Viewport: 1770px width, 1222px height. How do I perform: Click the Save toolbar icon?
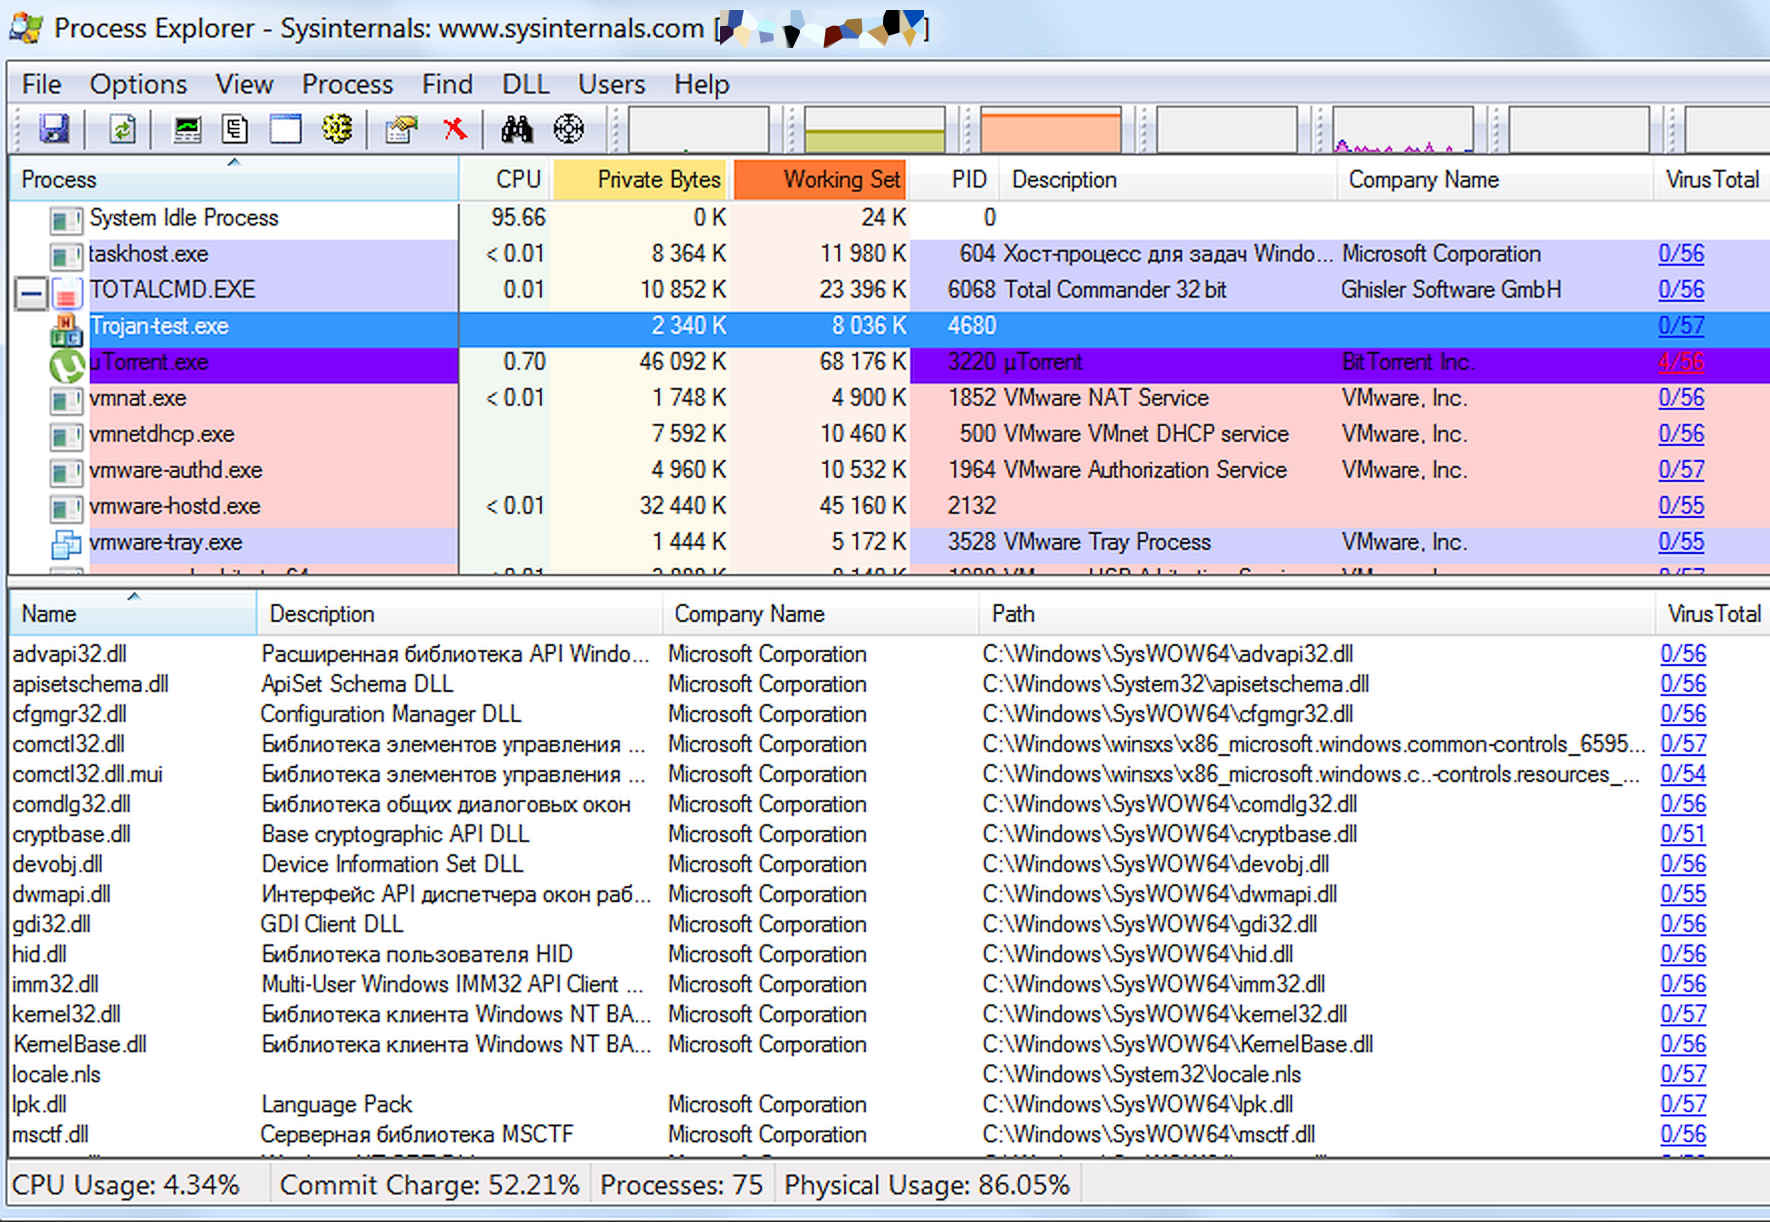coord(53,129)
